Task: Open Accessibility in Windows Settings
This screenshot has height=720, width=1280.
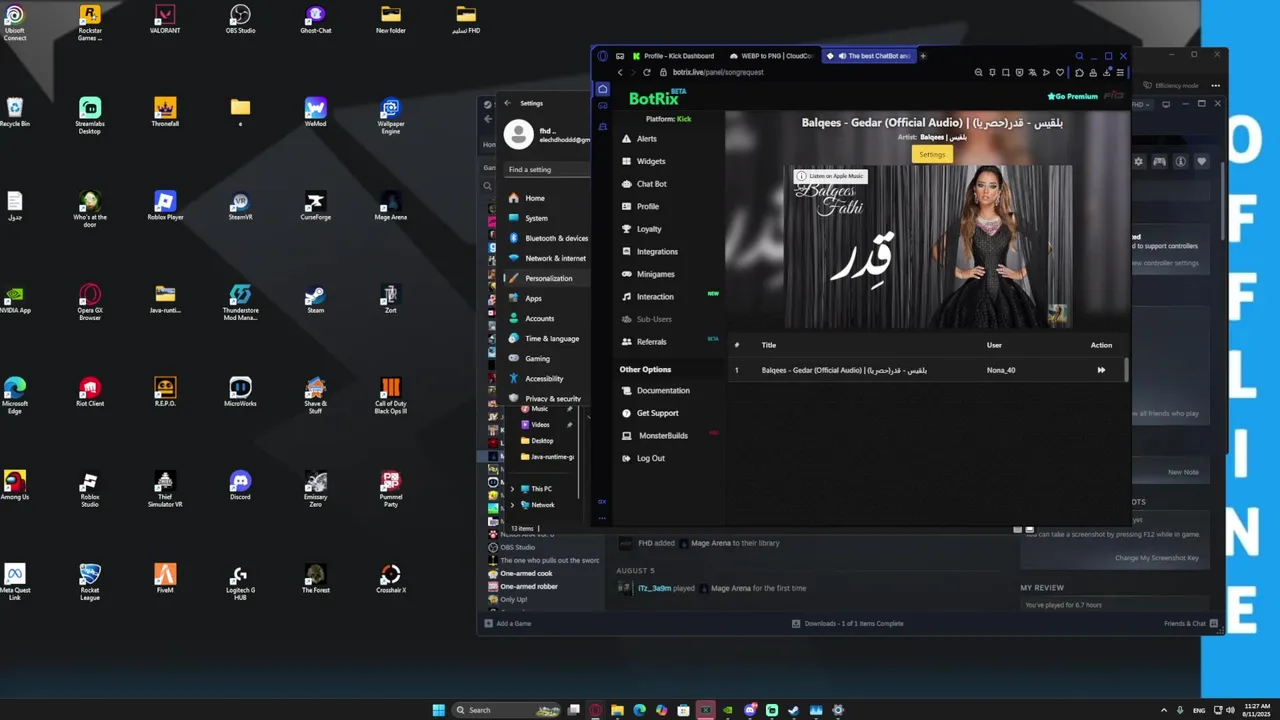Action: coord(537,378)
